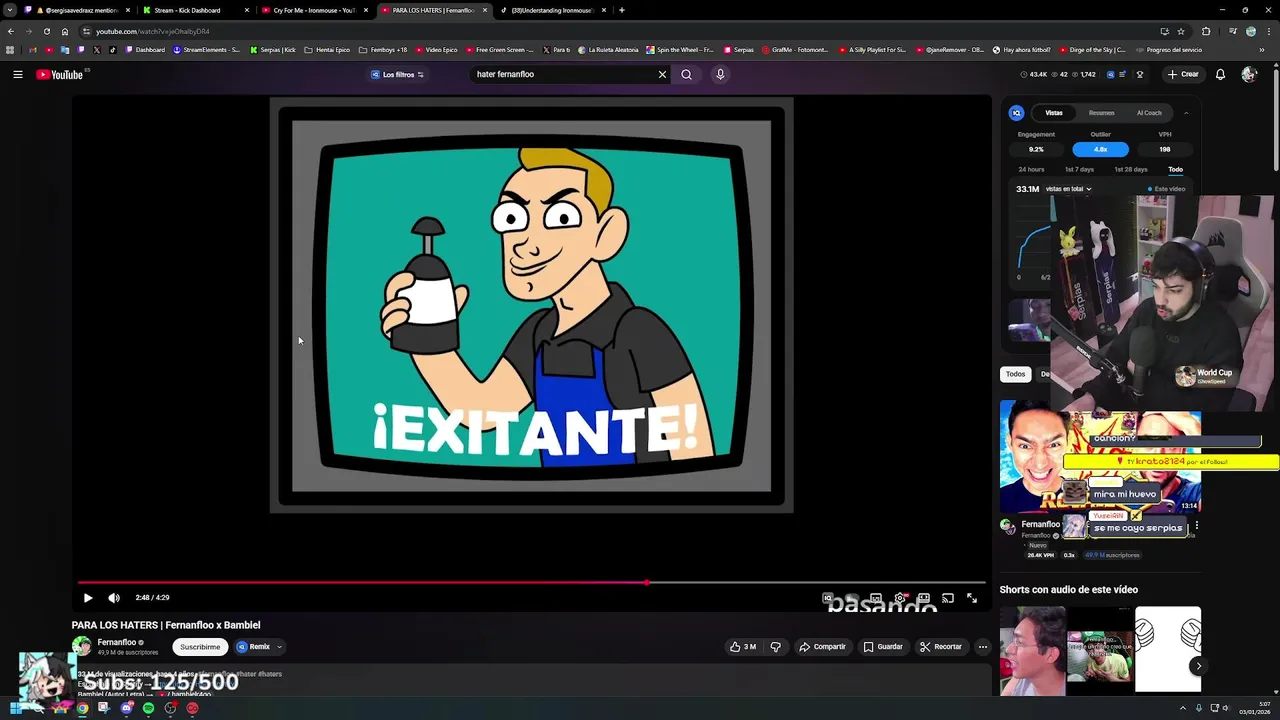This screenshot has height=720, width=1280.
Task: Open the Fernanfloo channel avatar
Action: (82, 647)
